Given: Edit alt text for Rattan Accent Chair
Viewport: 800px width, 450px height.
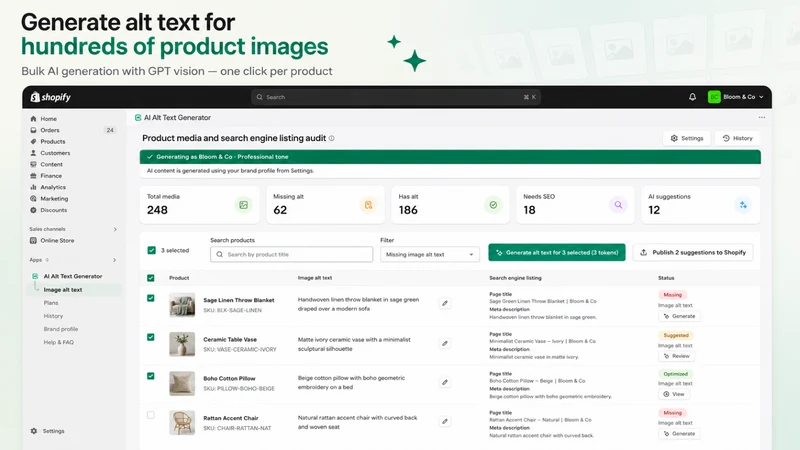Looking at the screenshot, I should [x=445, y=421].
